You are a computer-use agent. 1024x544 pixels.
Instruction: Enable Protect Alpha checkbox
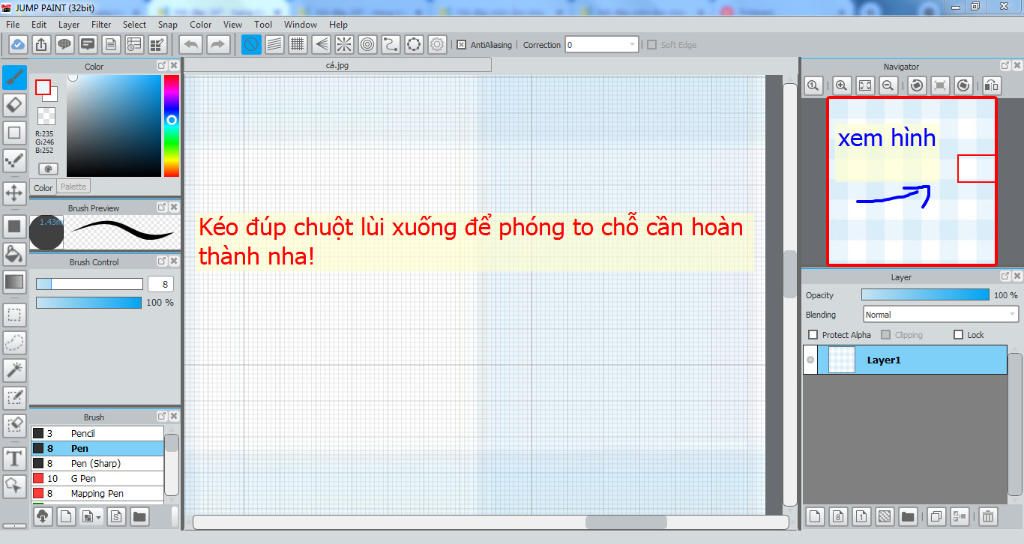click(813, 334)
